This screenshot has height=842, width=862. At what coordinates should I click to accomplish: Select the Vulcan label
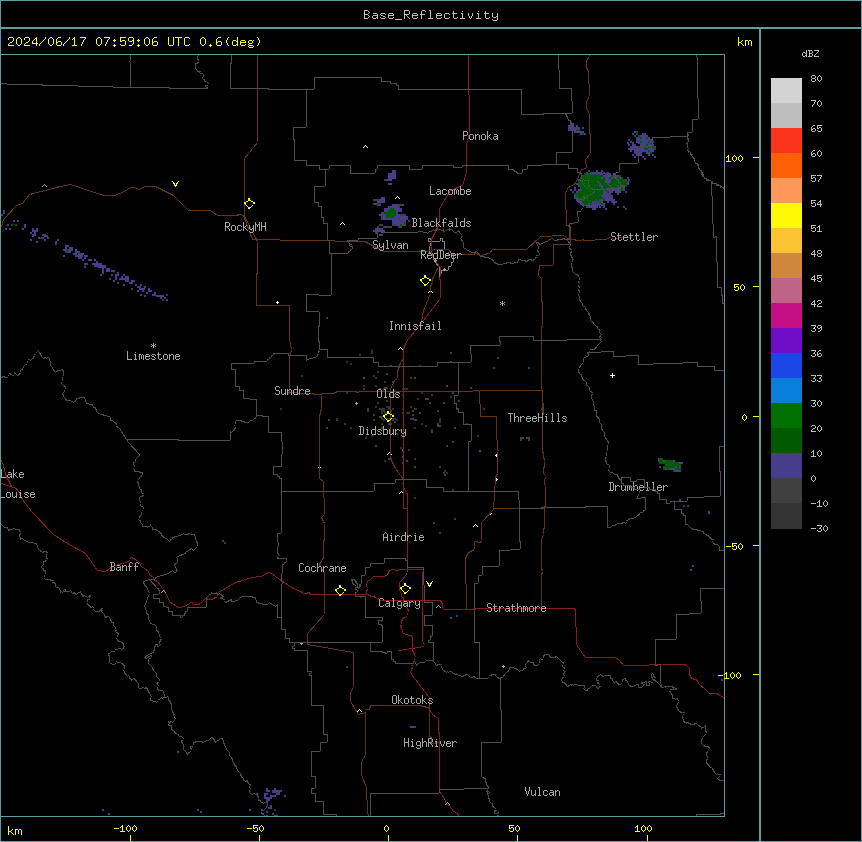click(542, 792)
